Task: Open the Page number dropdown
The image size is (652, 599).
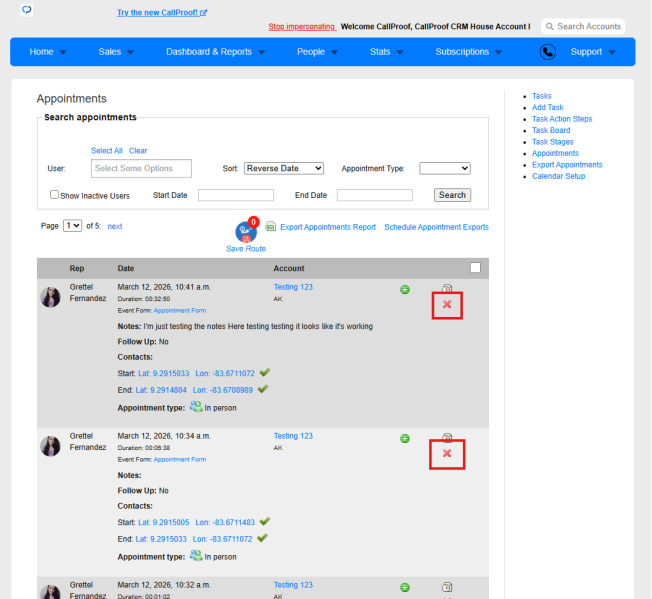Action: click(72, 226)
